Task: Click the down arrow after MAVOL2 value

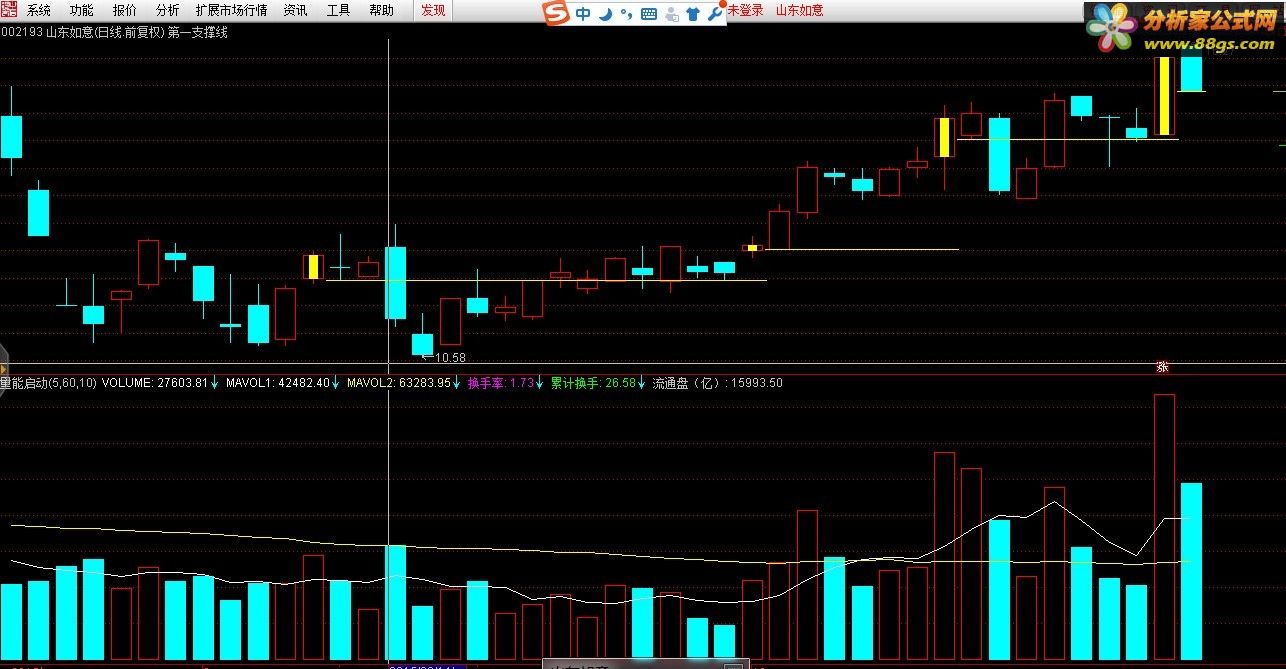Action: tap(457, 383)
